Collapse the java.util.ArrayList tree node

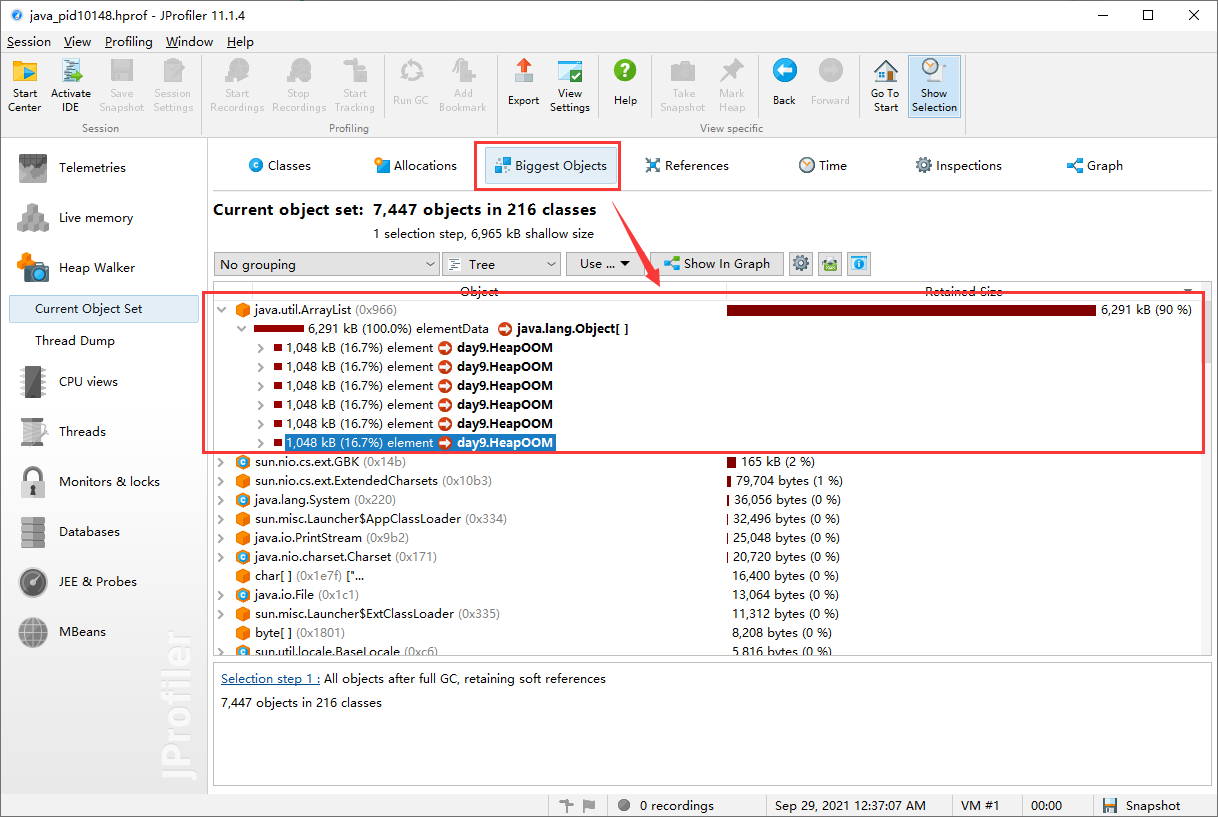[223, 310]
